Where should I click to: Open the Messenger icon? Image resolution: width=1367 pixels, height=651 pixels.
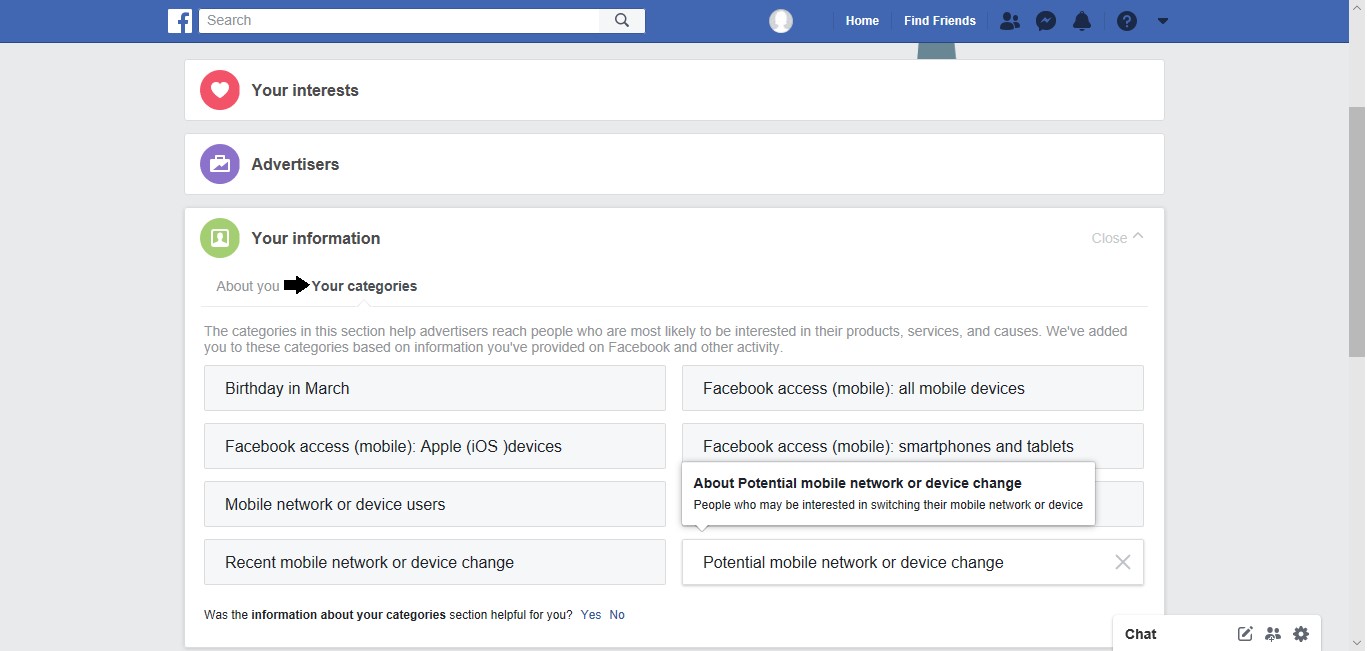(x=1046, y=21)
